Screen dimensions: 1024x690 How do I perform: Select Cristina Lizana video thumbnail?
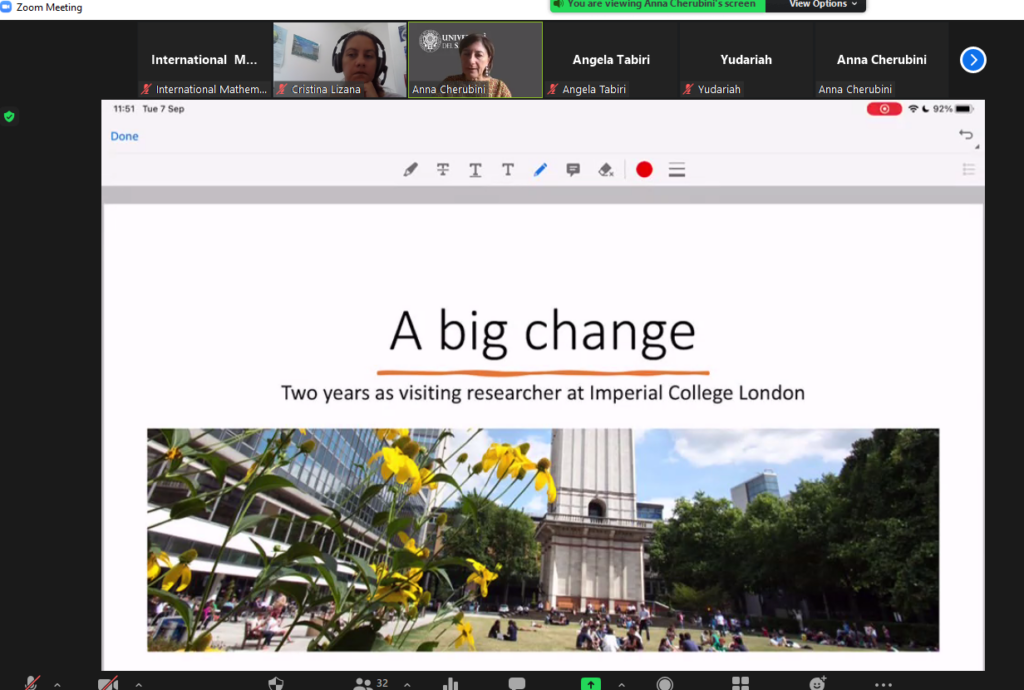tap(340, 60)
